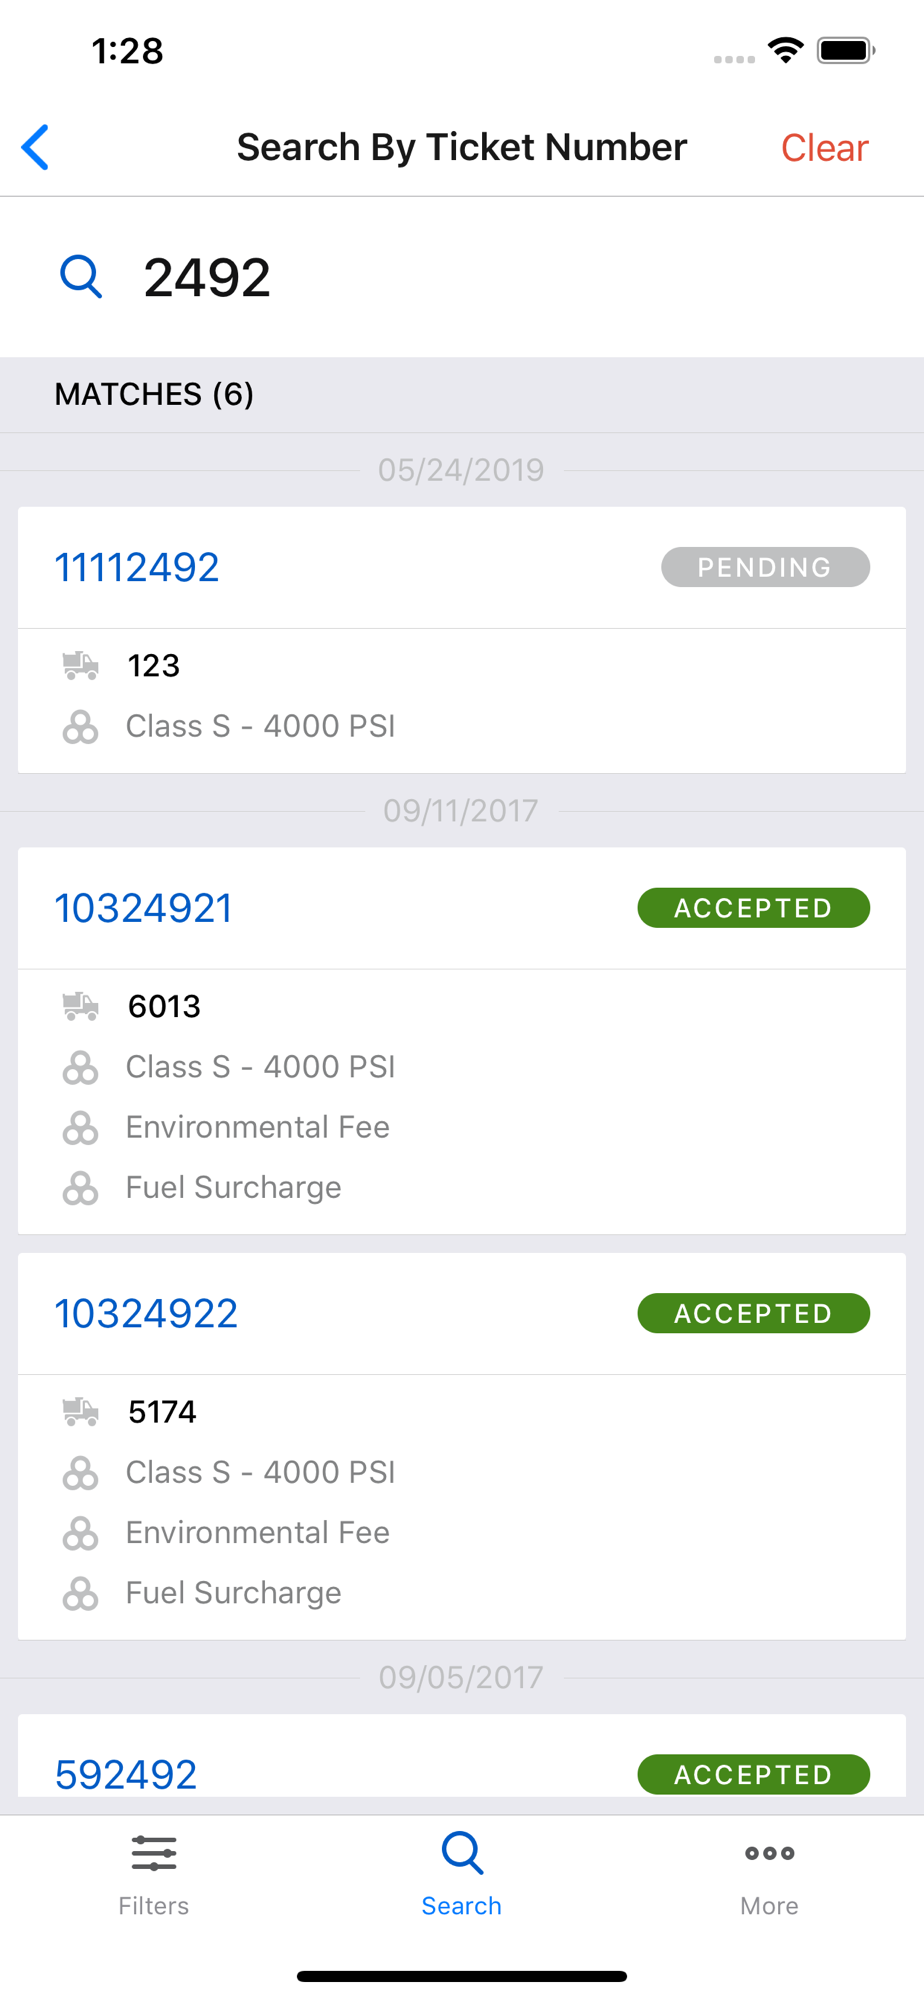
Task: Select Fuel Surcharge under ticket 10324922
Action: tap(233, 1593)
